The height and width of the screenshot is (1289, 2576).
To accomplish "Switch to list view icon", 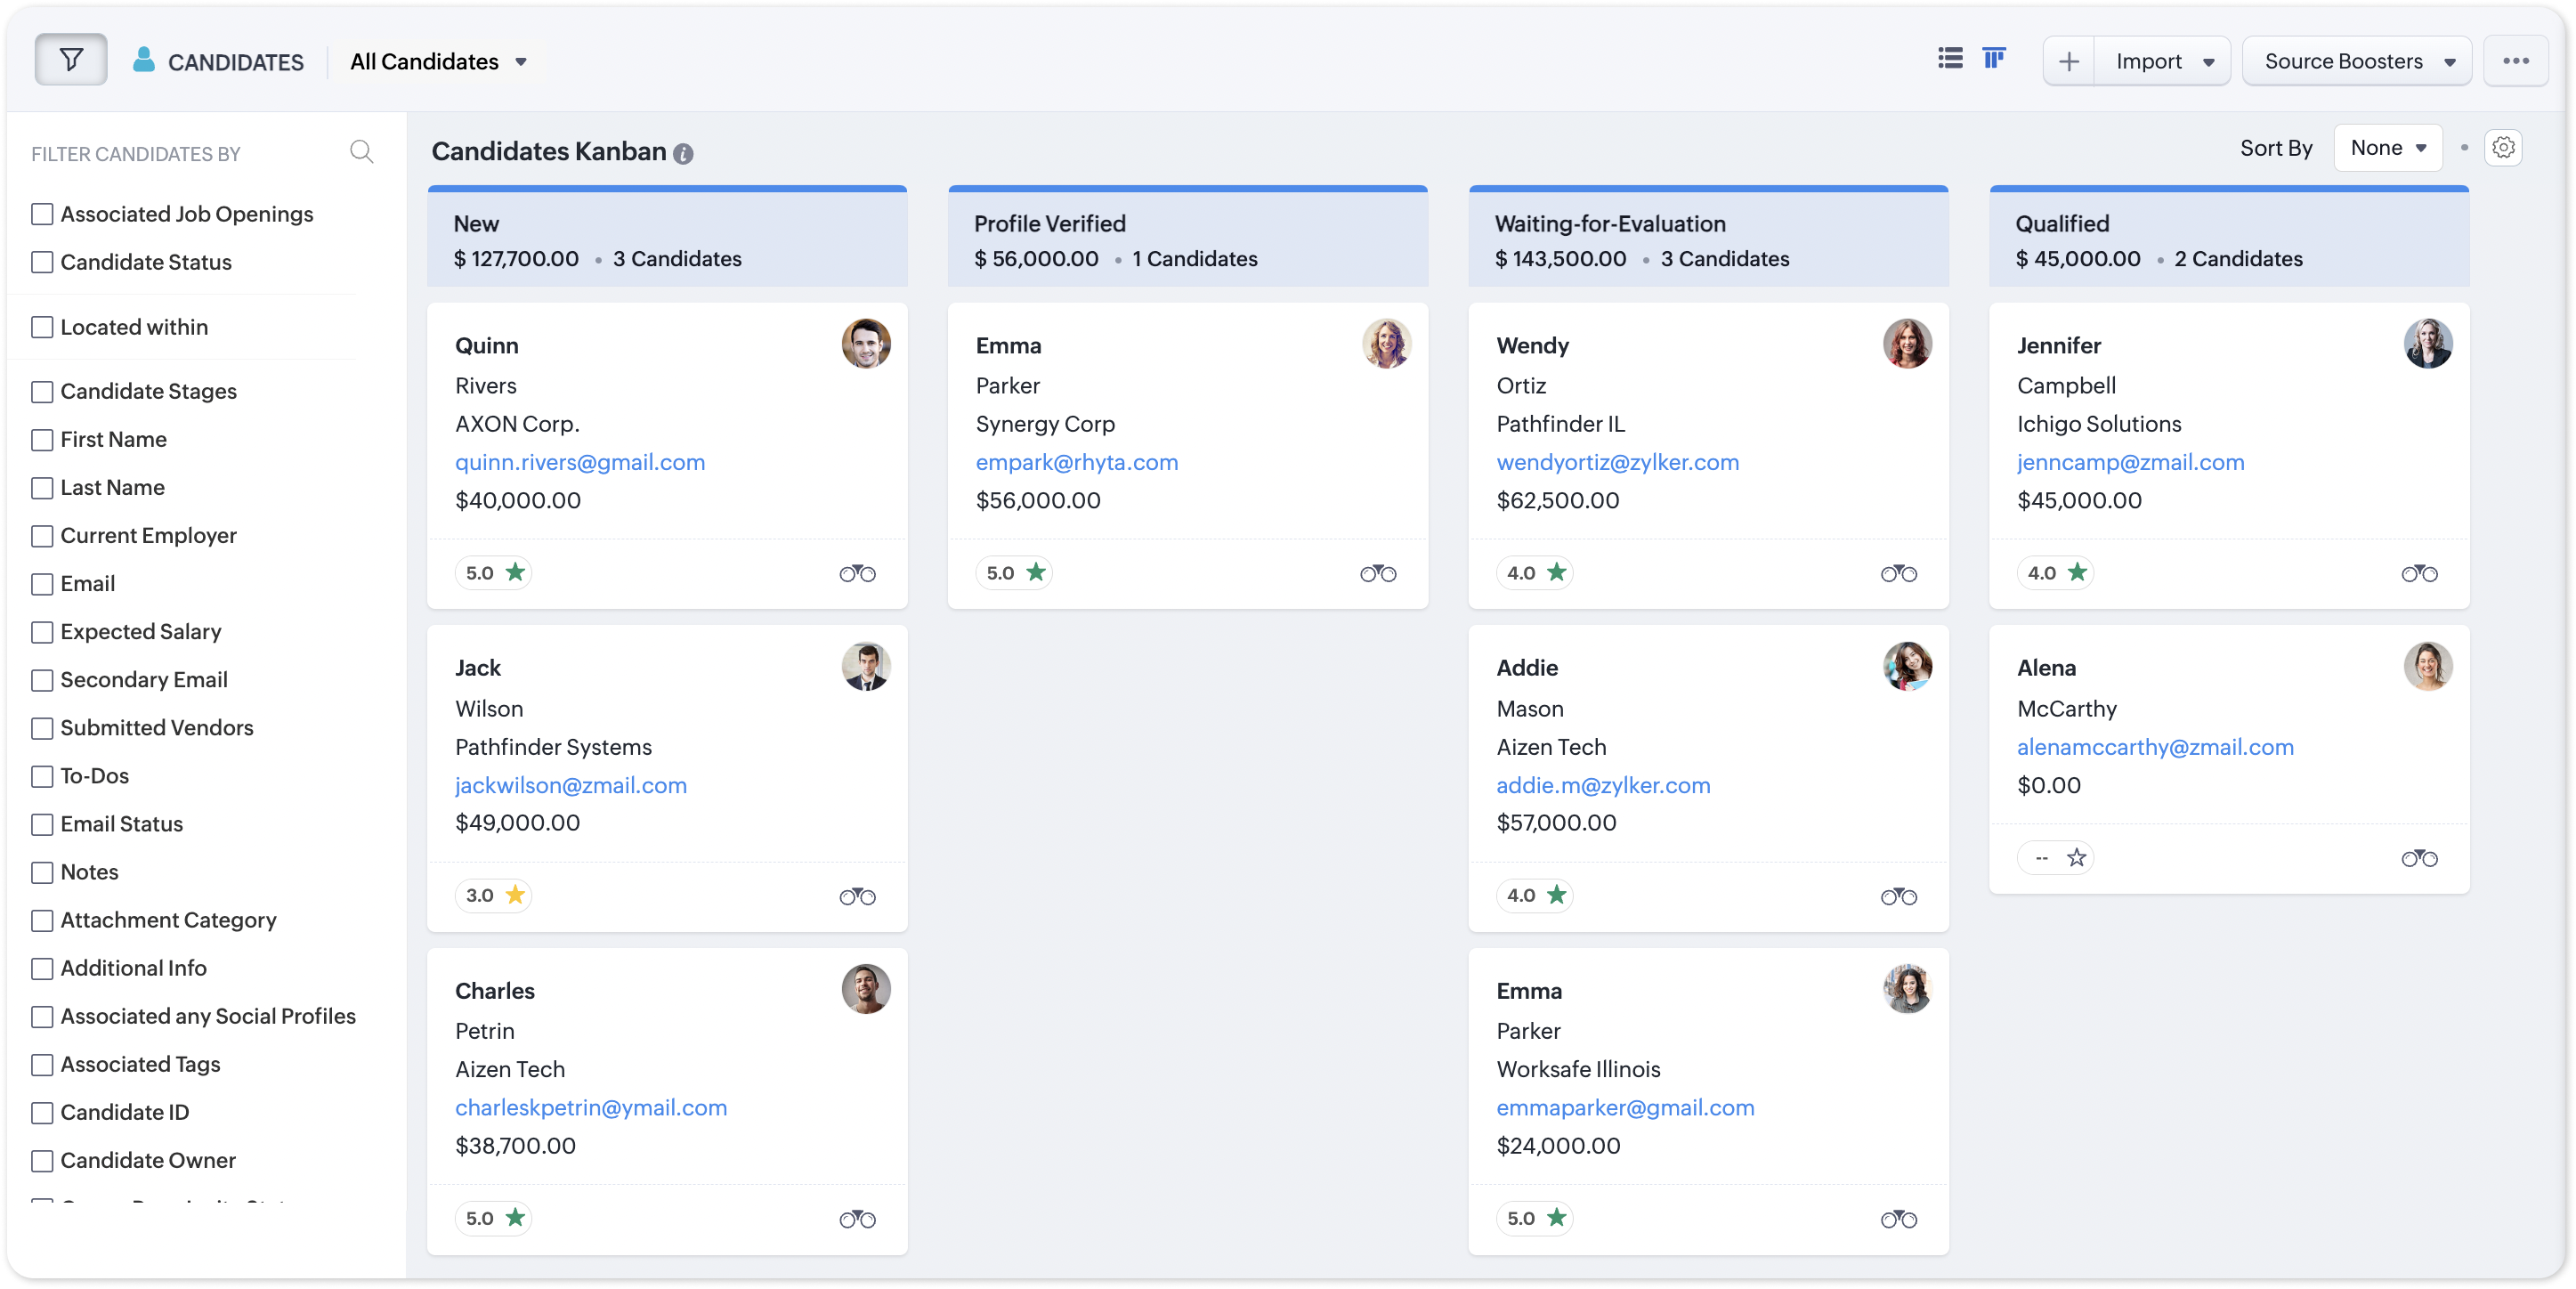I will coord(1949,59).
